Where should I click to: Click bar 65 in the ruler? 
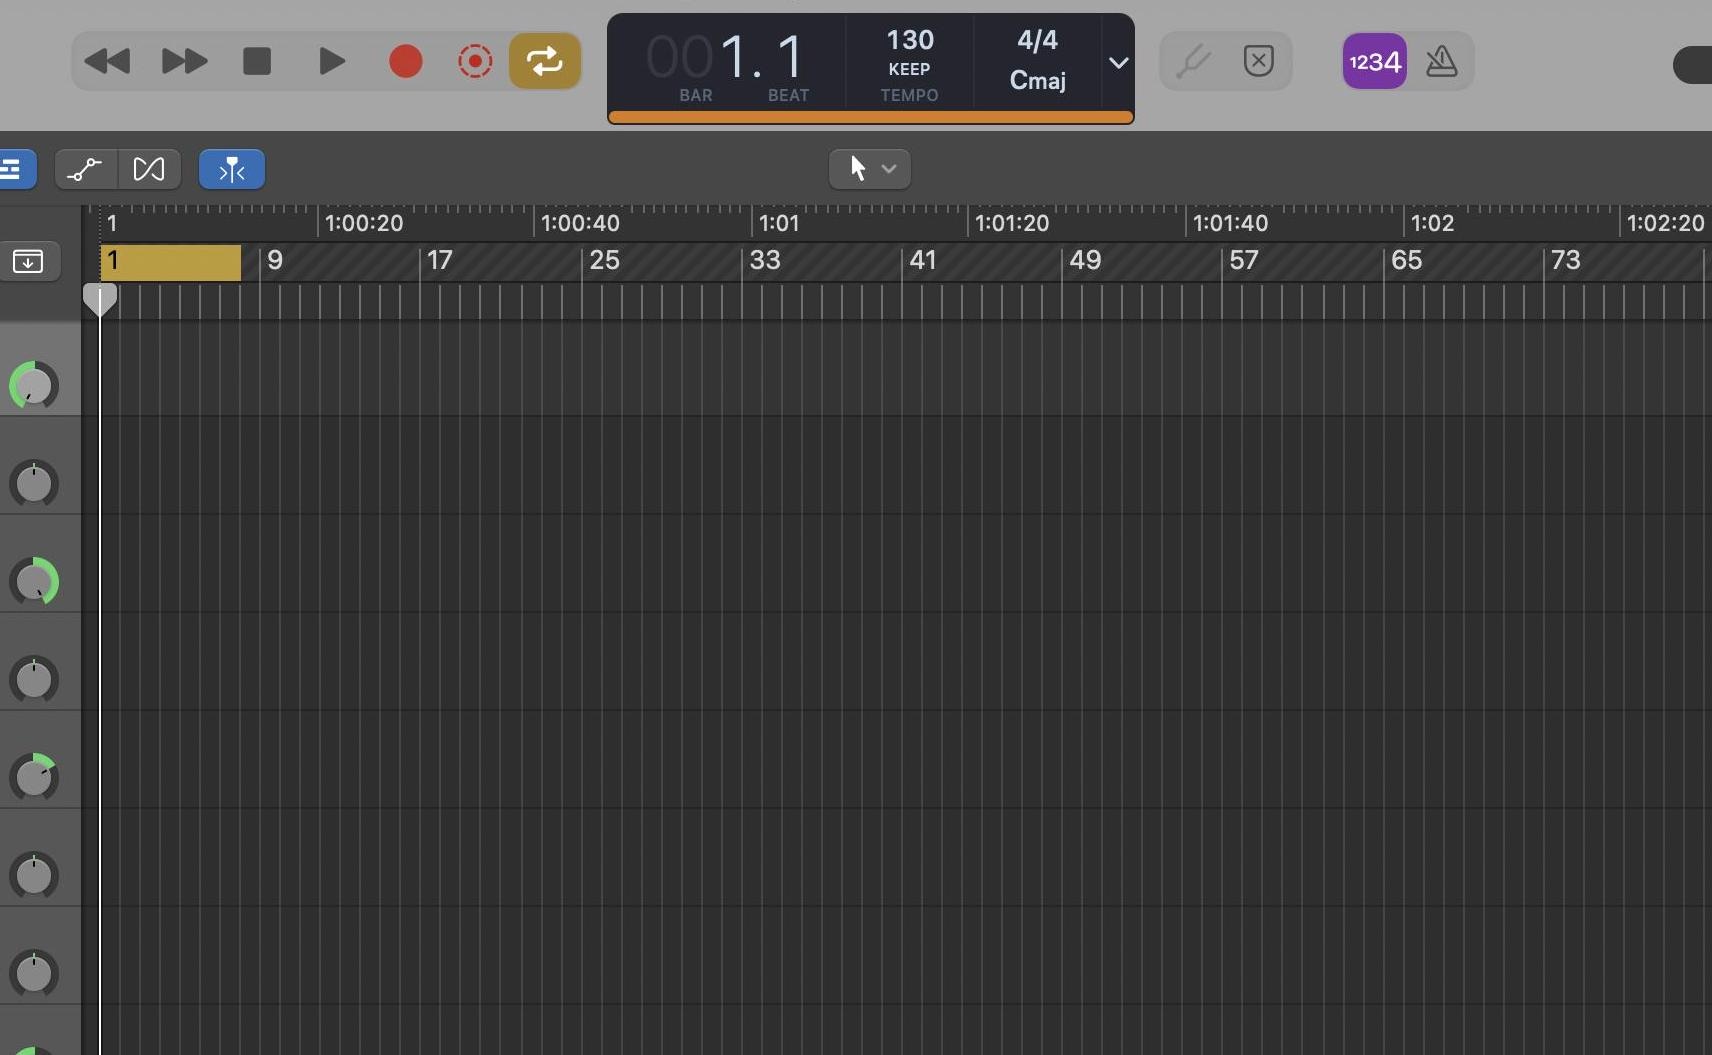tap(1406, 261)
